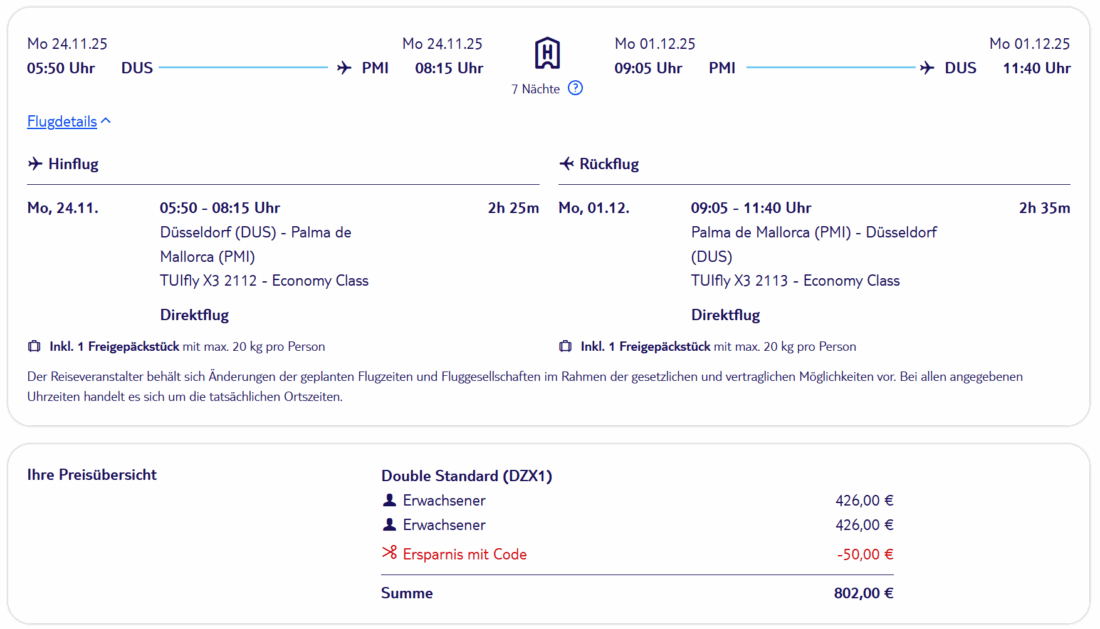Click the TUIfly X3 2112 flight text

264,281
